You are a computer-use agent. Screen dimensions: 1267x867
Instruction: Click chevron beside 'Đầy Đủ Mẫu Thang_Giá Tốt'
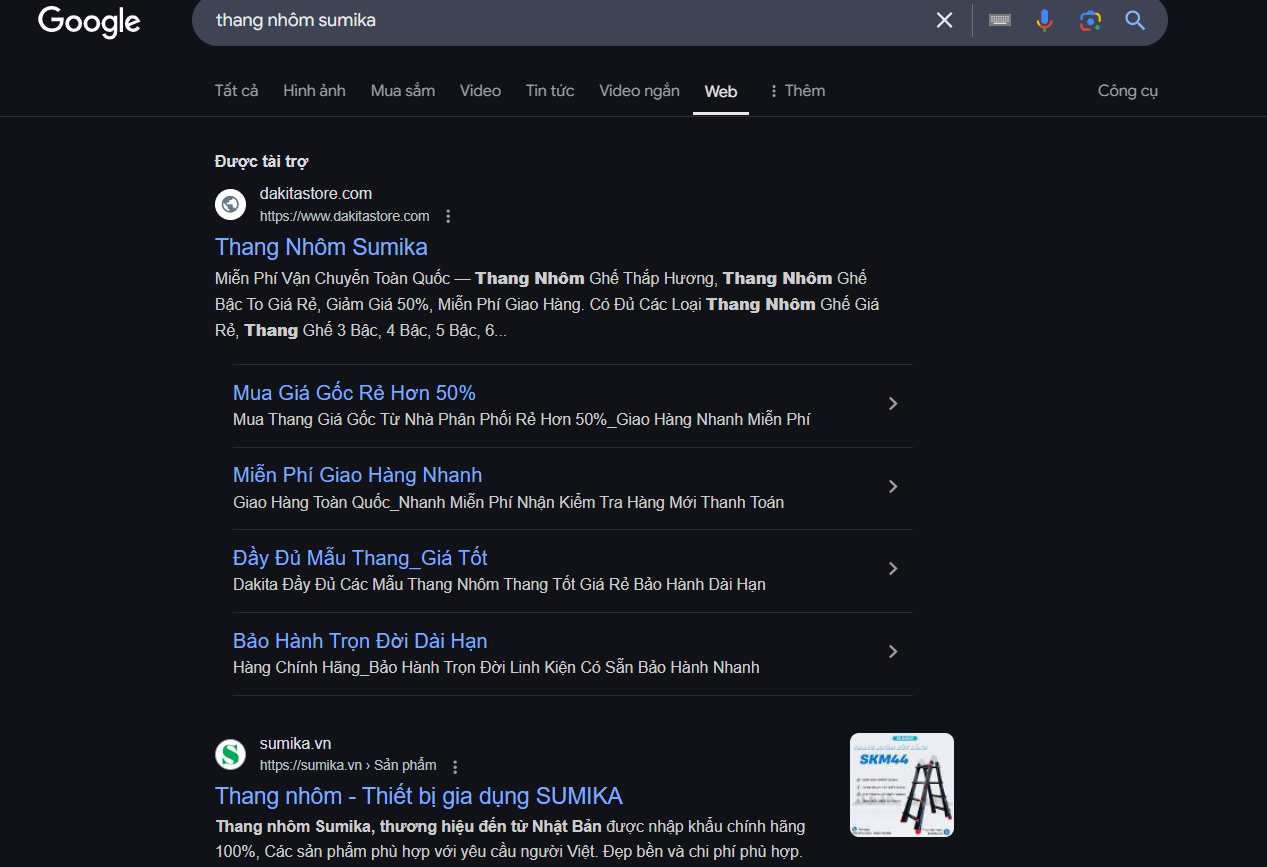click(x=893, y=569)
